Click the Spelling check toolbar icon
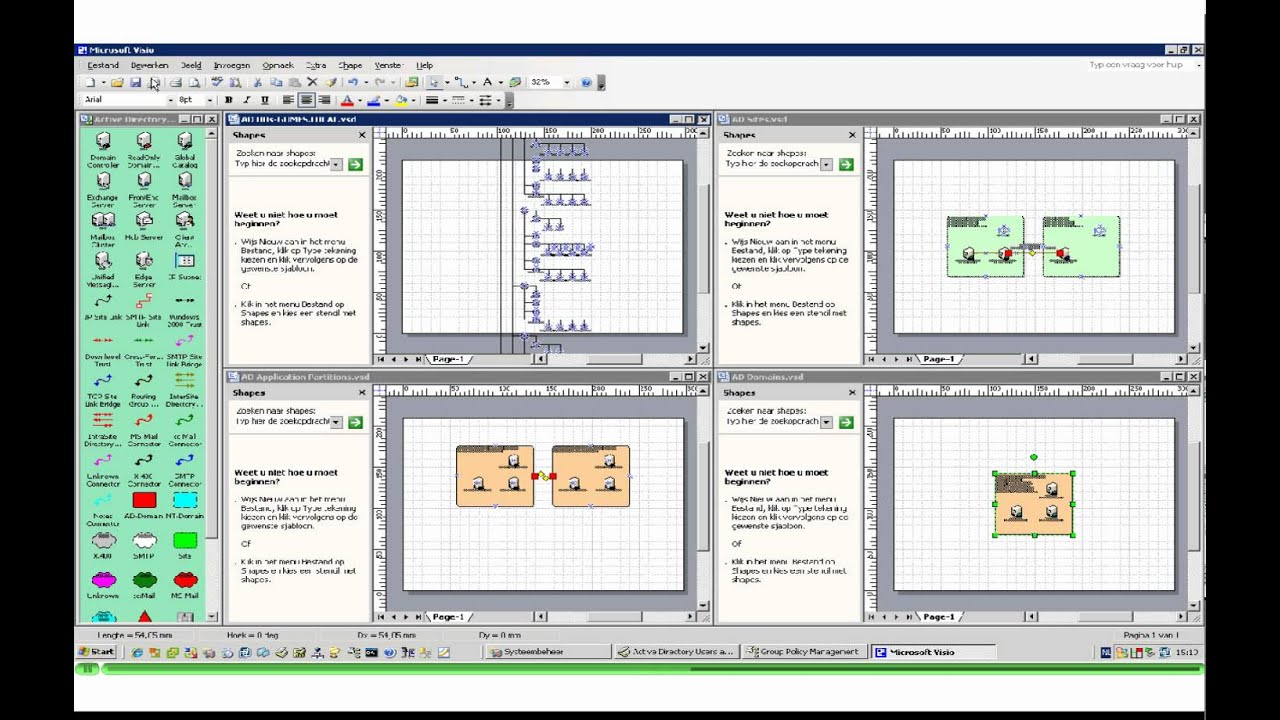 216,82
